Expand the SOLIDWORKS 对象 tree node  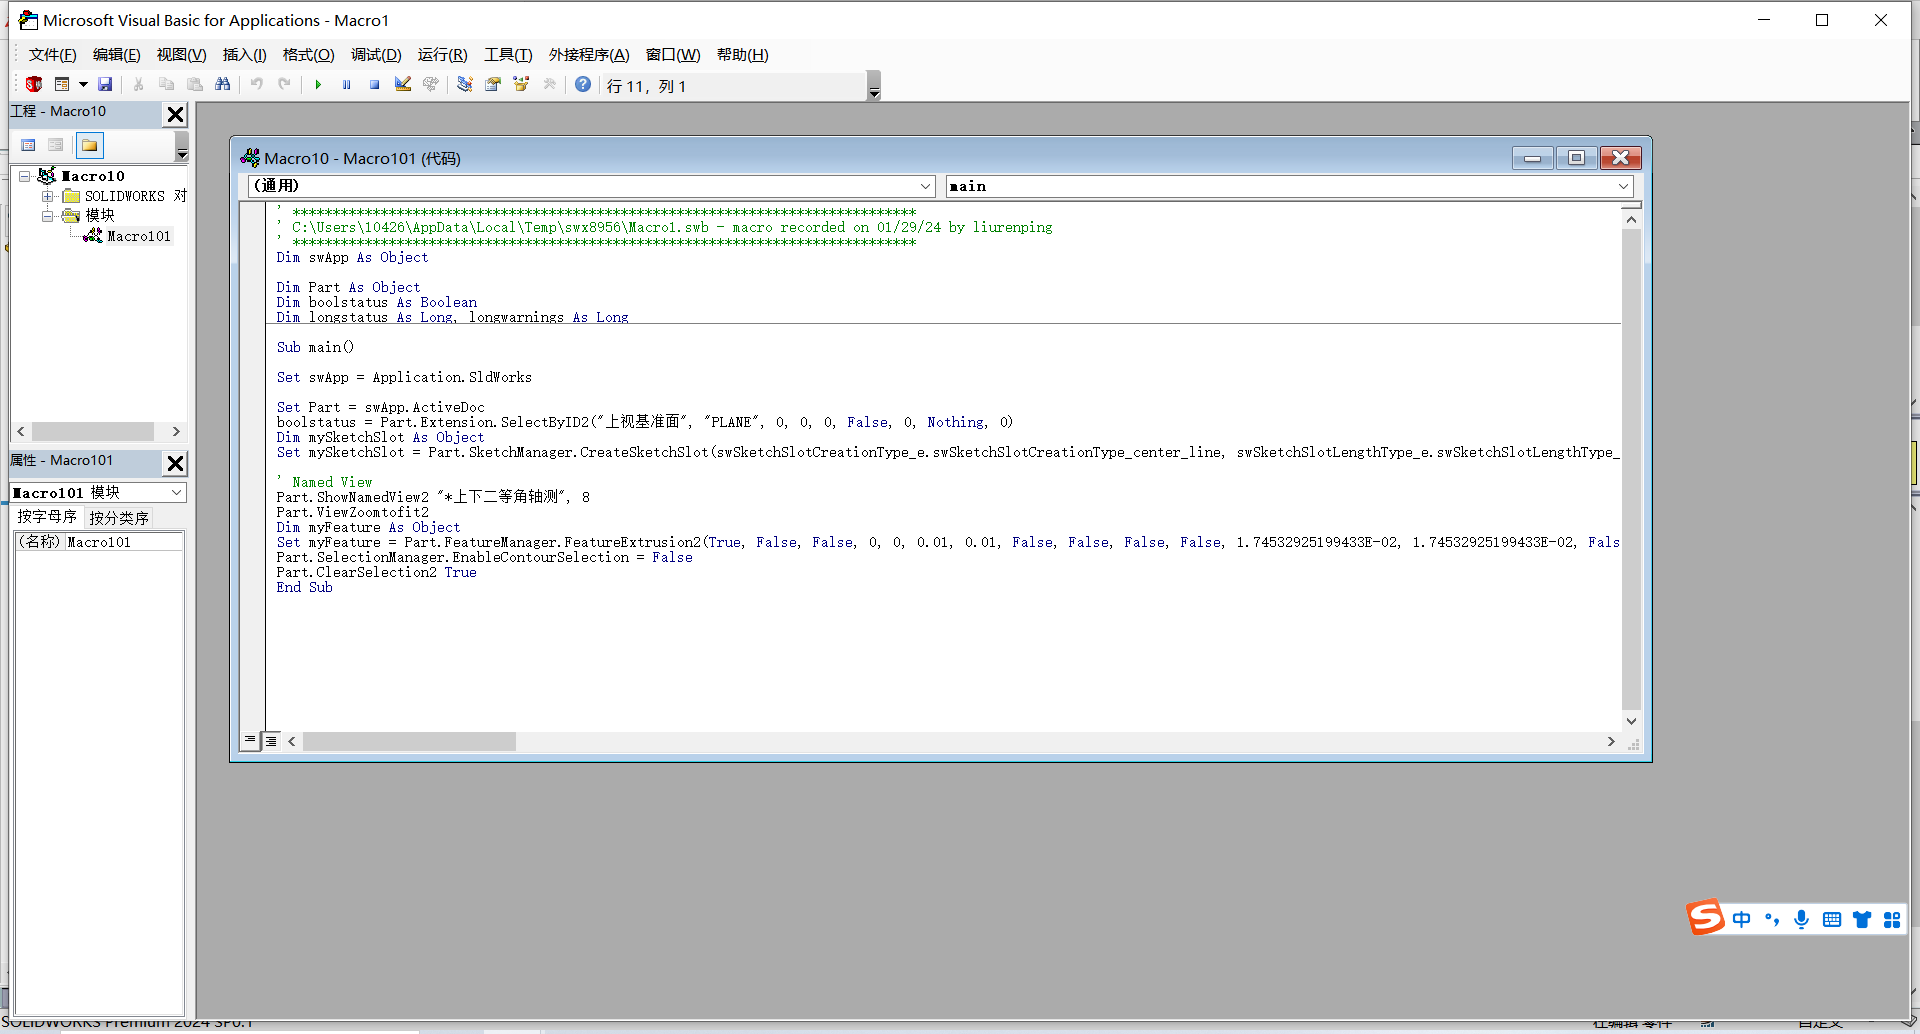point(49,196)
